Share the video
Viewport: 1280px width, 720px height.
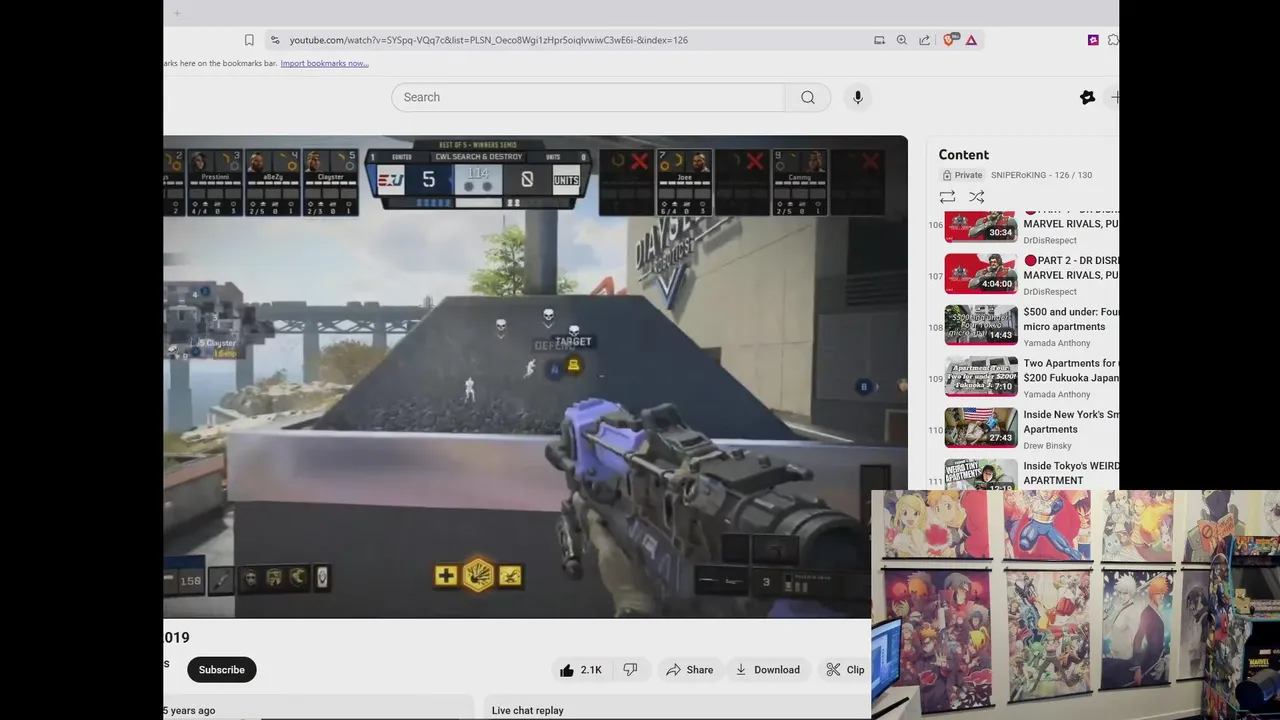pyautogui.click(x=689, y=670)
